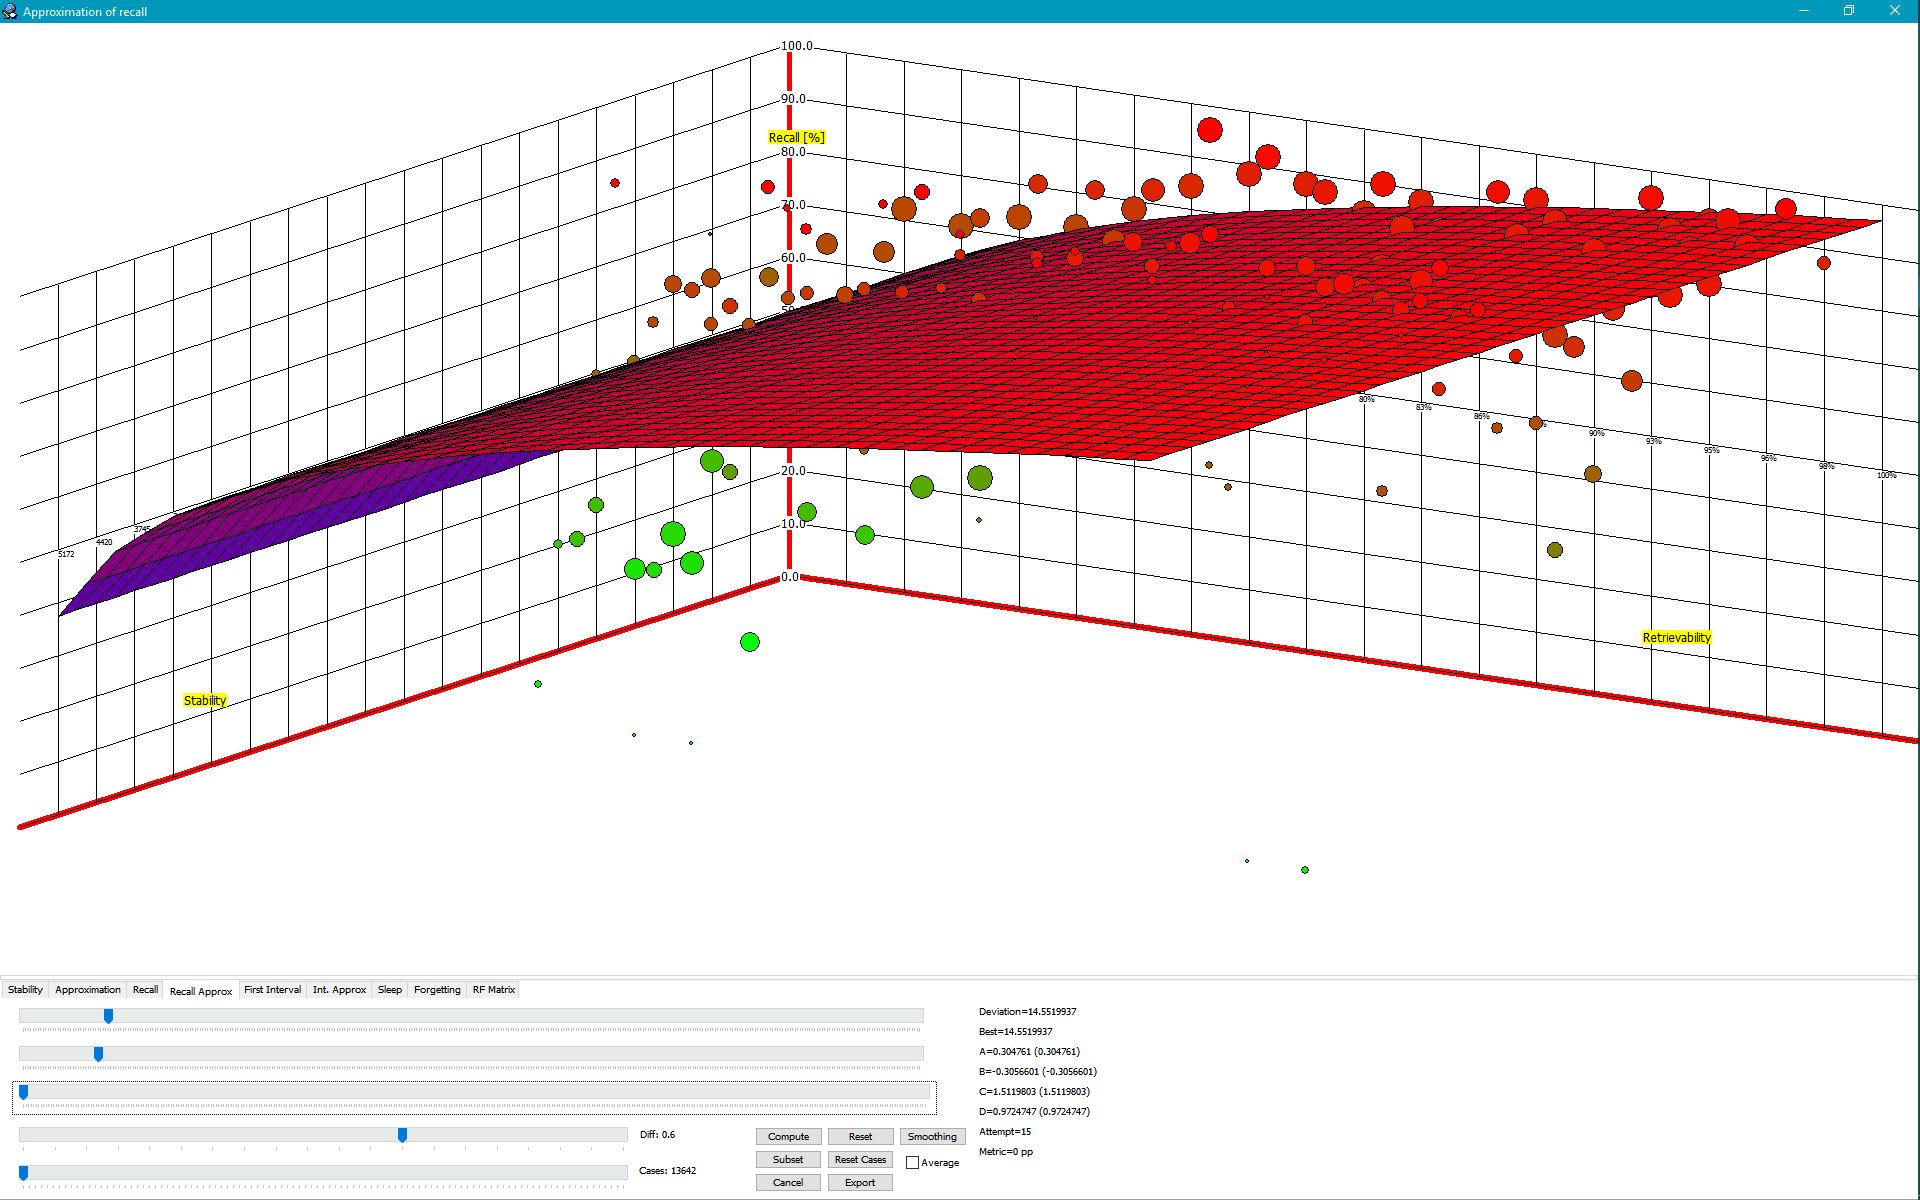
Task: Click the yellow Stability axis label
Action: tap(204, 700)
